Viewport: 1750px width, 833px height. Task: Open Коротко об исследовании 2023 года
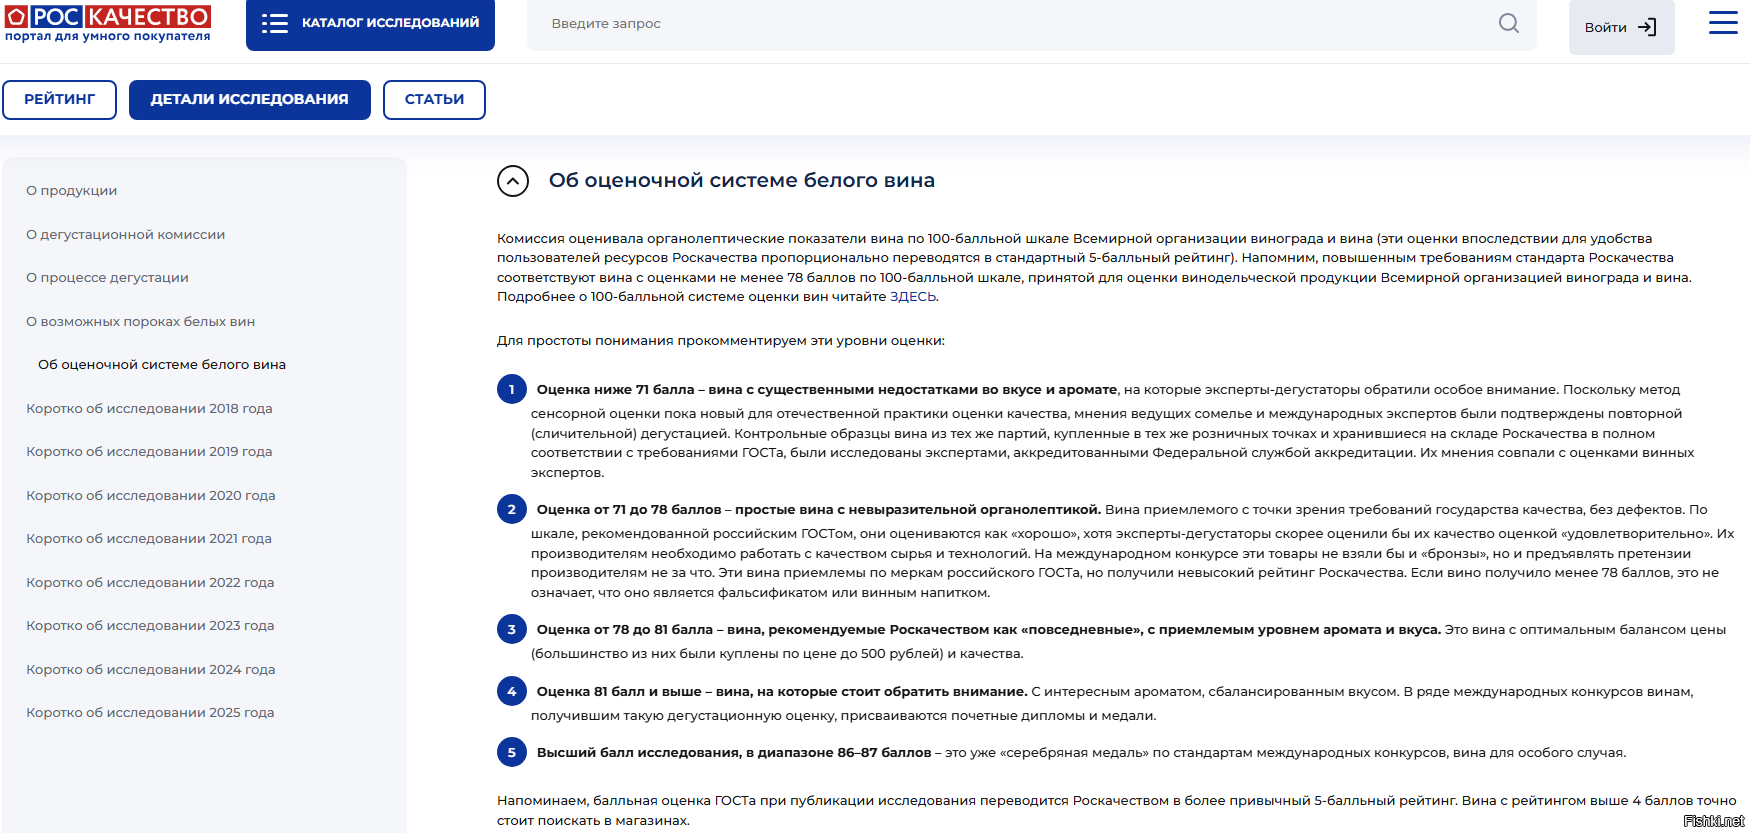(x=150, y=626)
